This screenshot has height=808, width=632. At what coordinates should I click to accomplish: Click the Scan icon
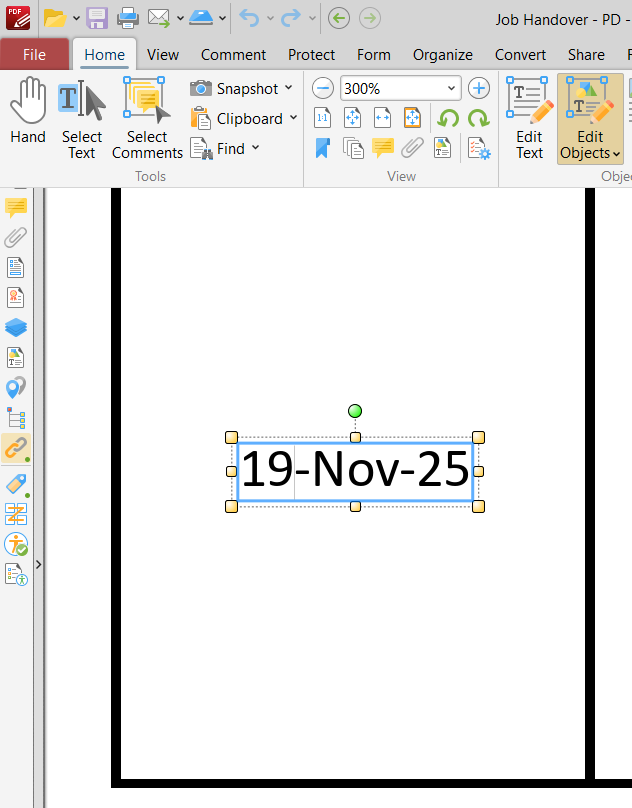click(201, 18)
